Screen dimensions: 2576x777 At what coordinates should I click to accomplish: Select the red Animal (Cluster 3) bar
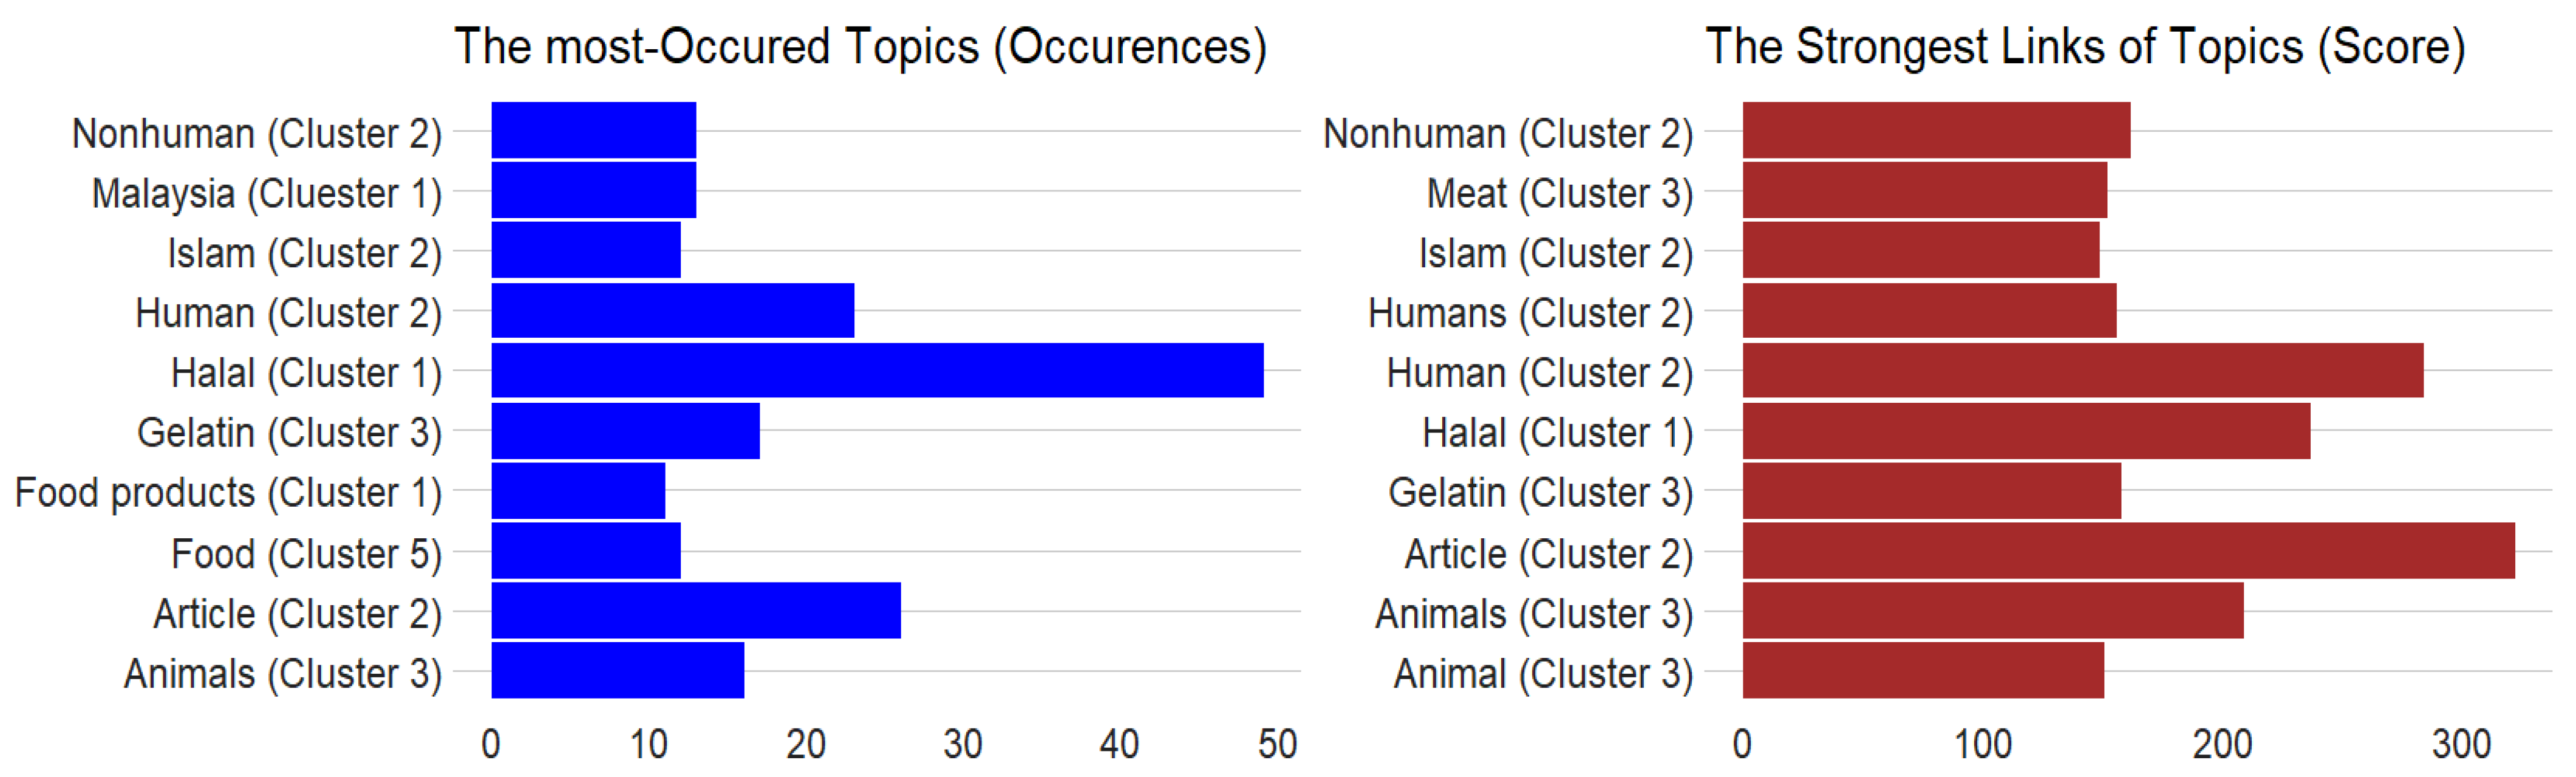pos(1922,670)
